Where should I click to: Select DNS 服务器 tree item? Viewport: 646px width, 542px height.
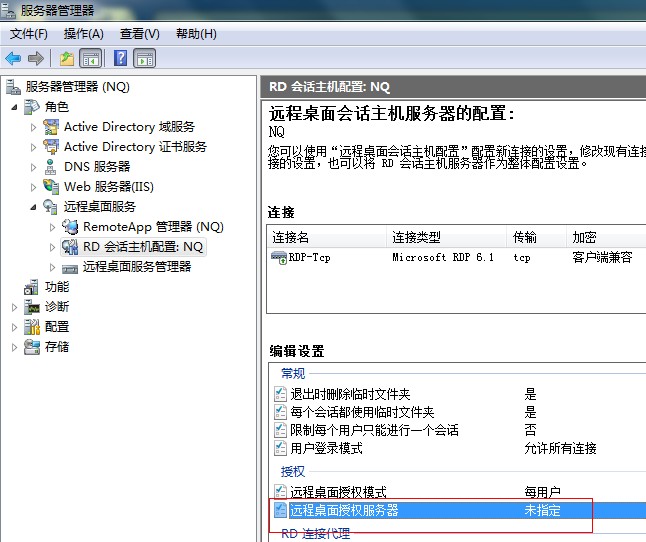(x=97, y=167)
